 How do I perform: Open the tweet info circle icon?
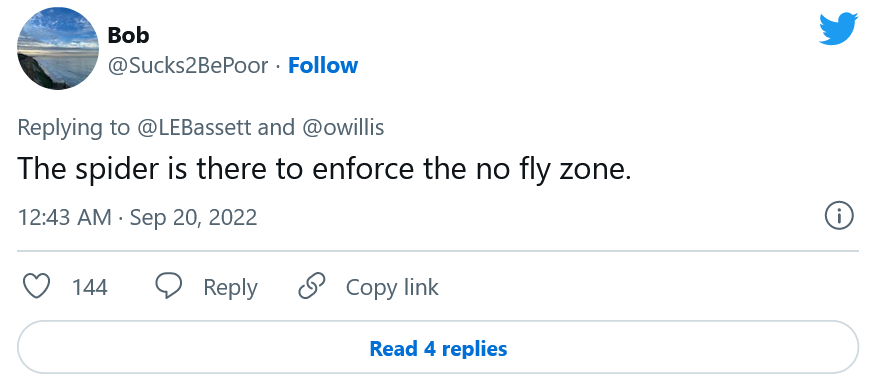pos(839,216)
